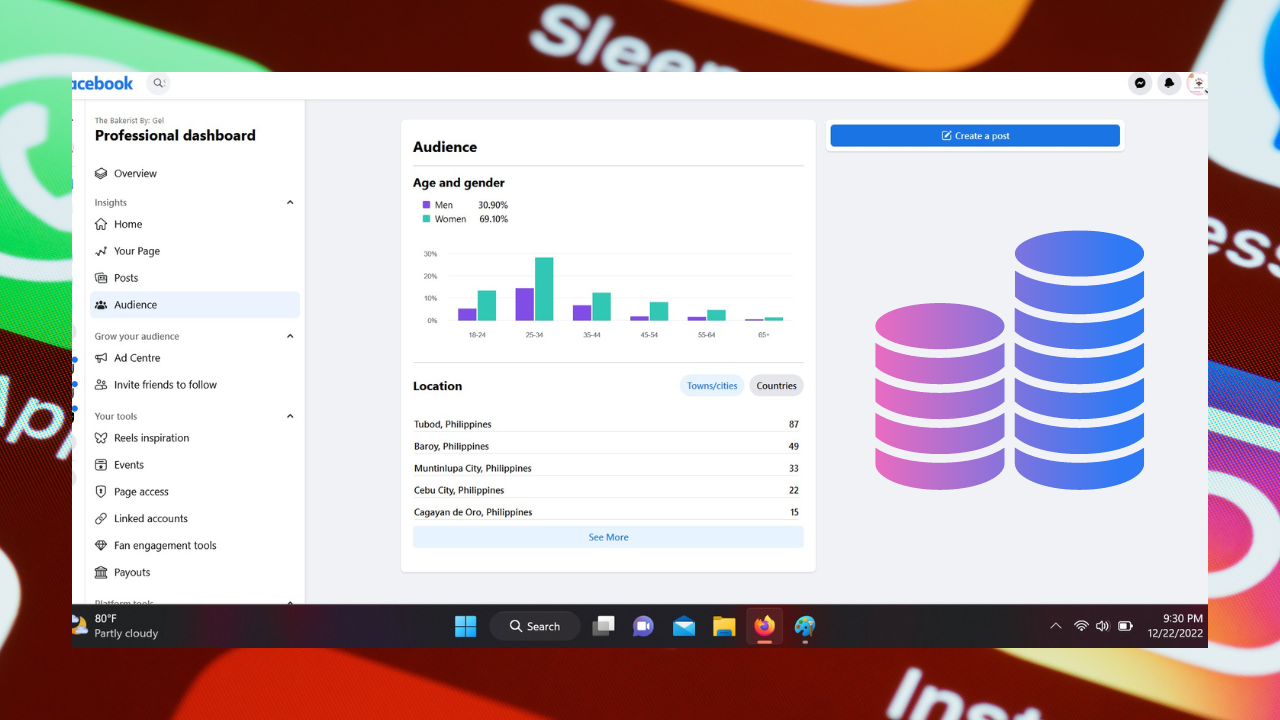Click the Ad Centre megaphone icon
Image resolution: width=1280 pixels, height=720 pixels.
coord(101,358)
